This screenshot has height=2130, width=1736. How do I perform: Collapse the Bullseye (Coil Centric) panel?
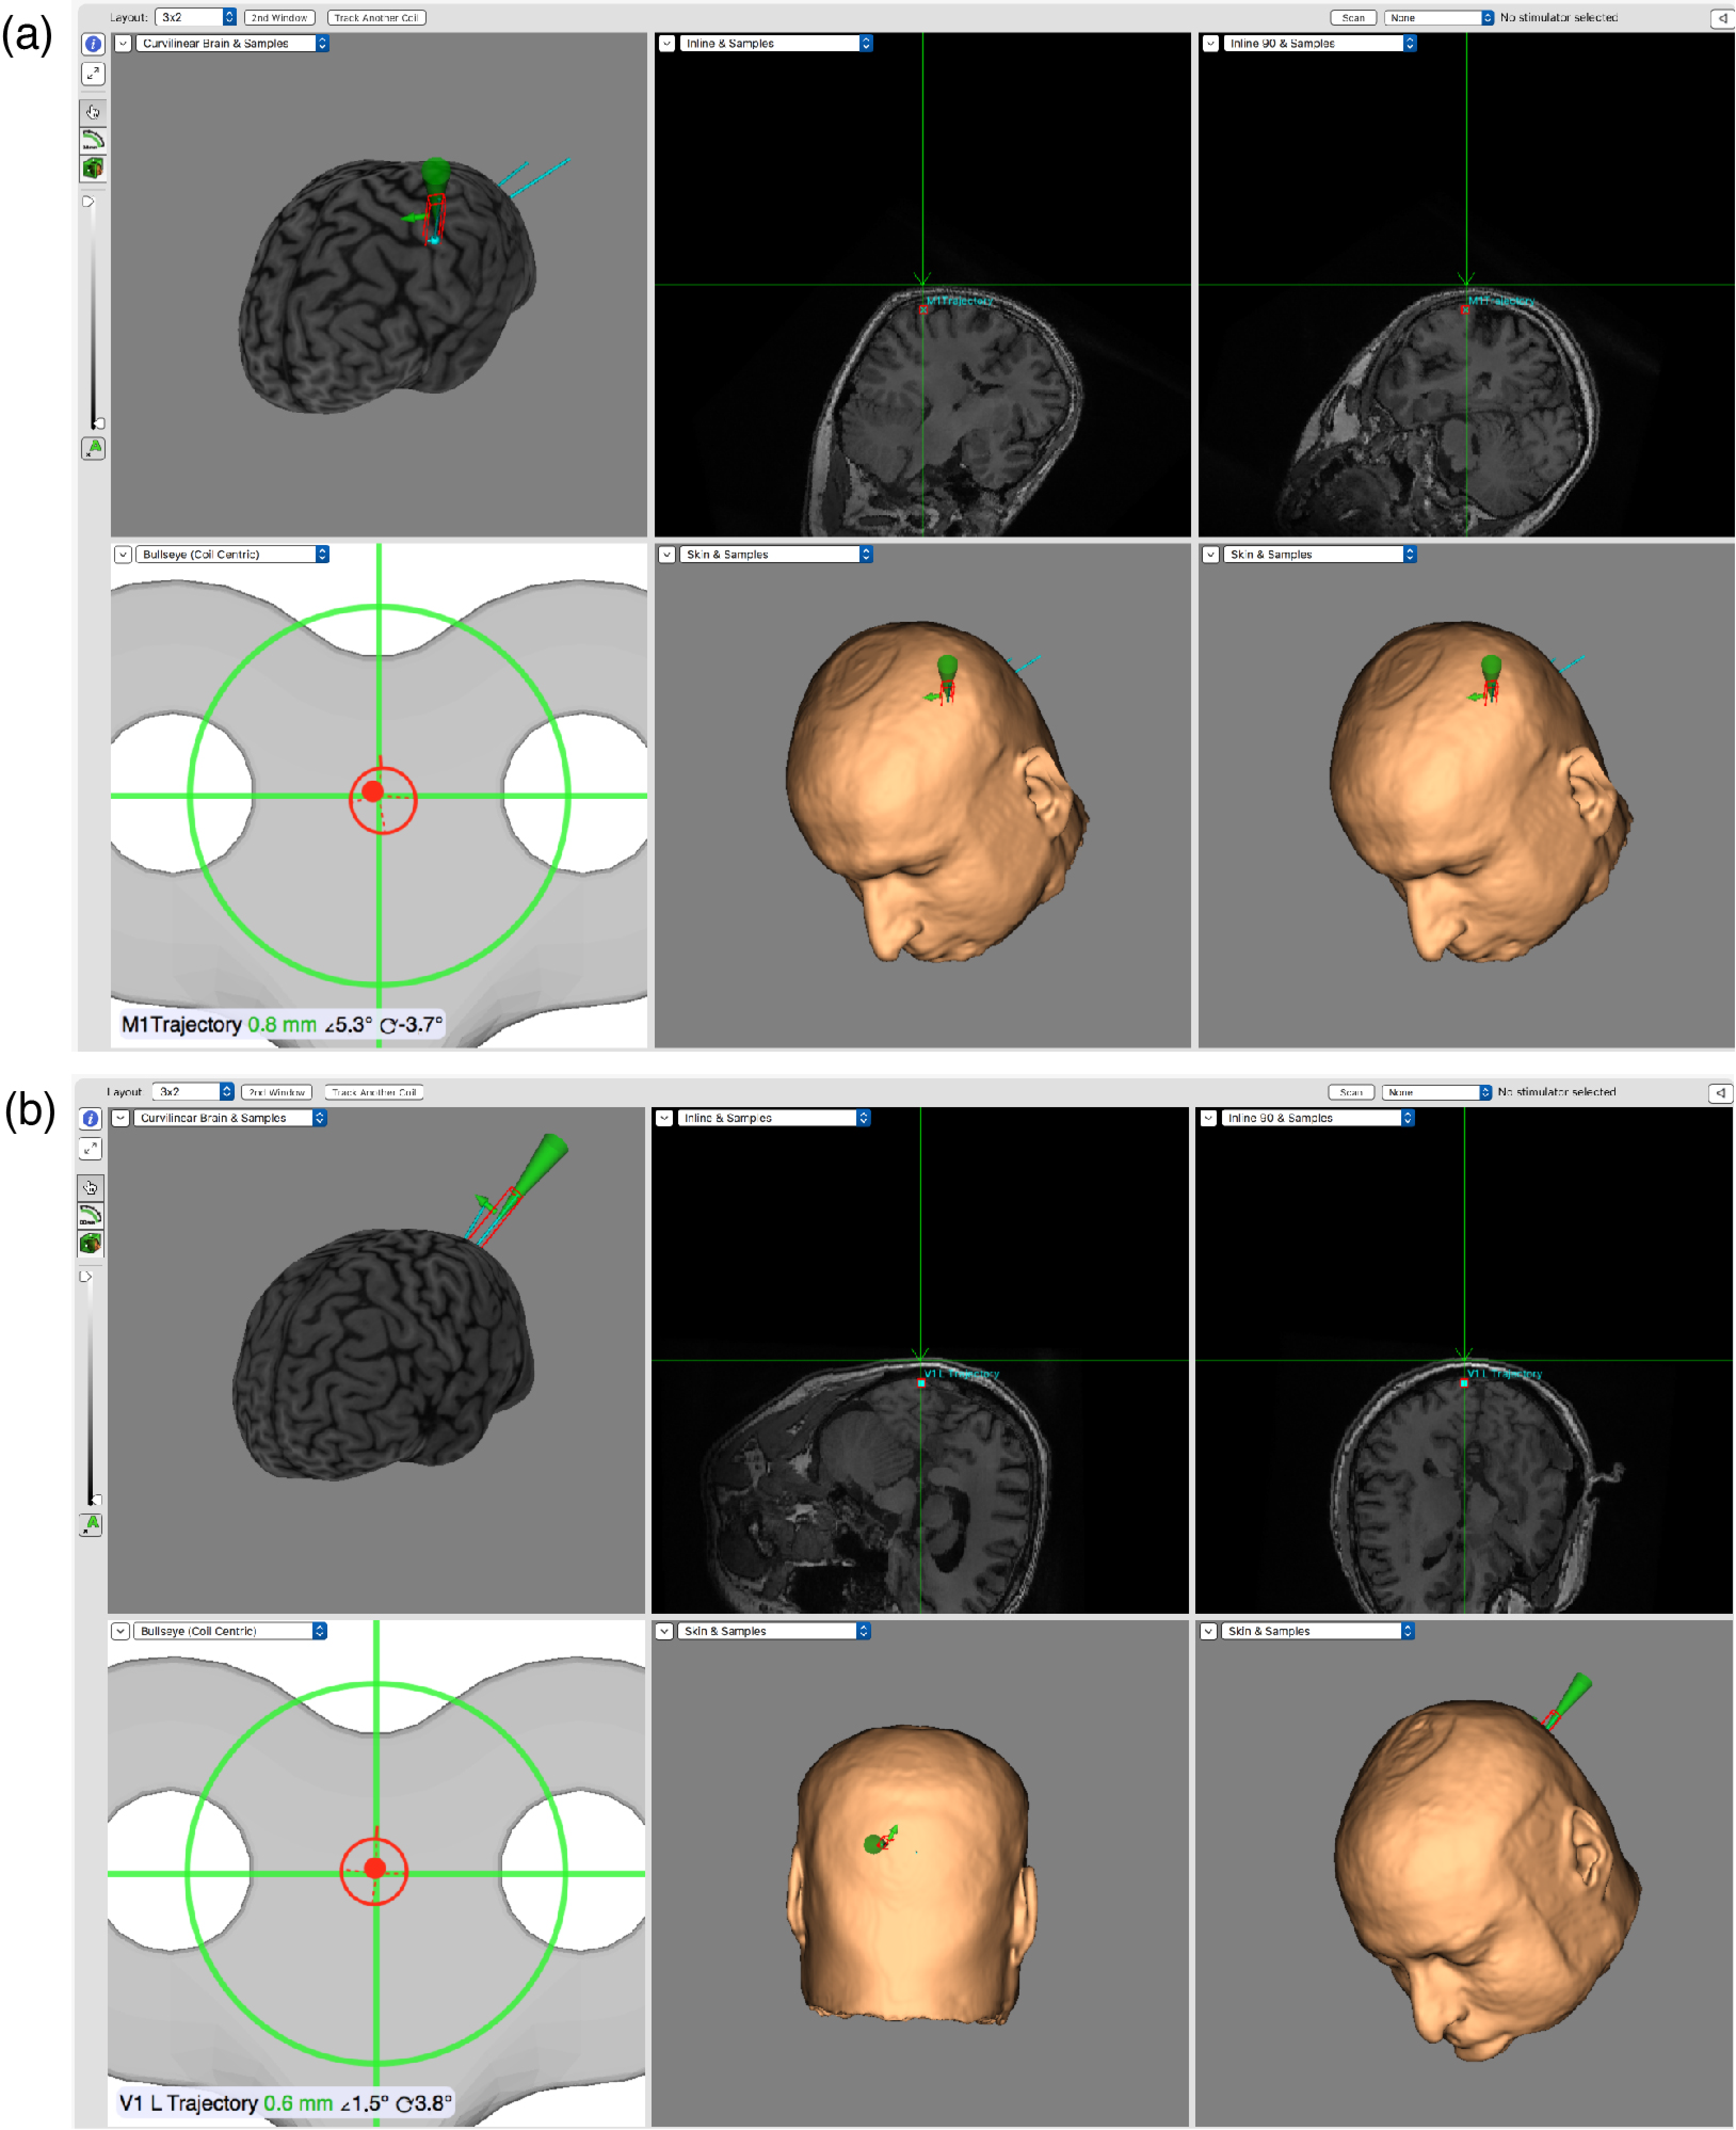click(x=122, y=554)
